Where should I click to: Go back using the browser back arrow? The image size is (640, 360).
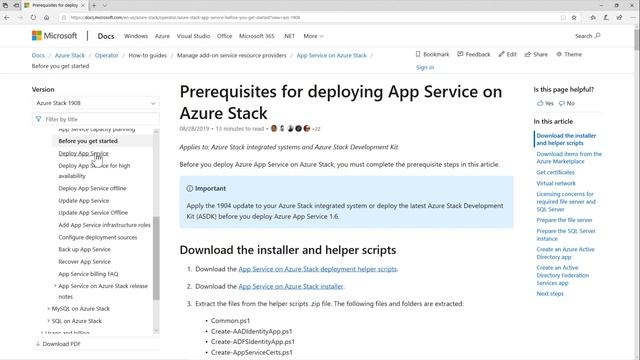pos(7,18)
